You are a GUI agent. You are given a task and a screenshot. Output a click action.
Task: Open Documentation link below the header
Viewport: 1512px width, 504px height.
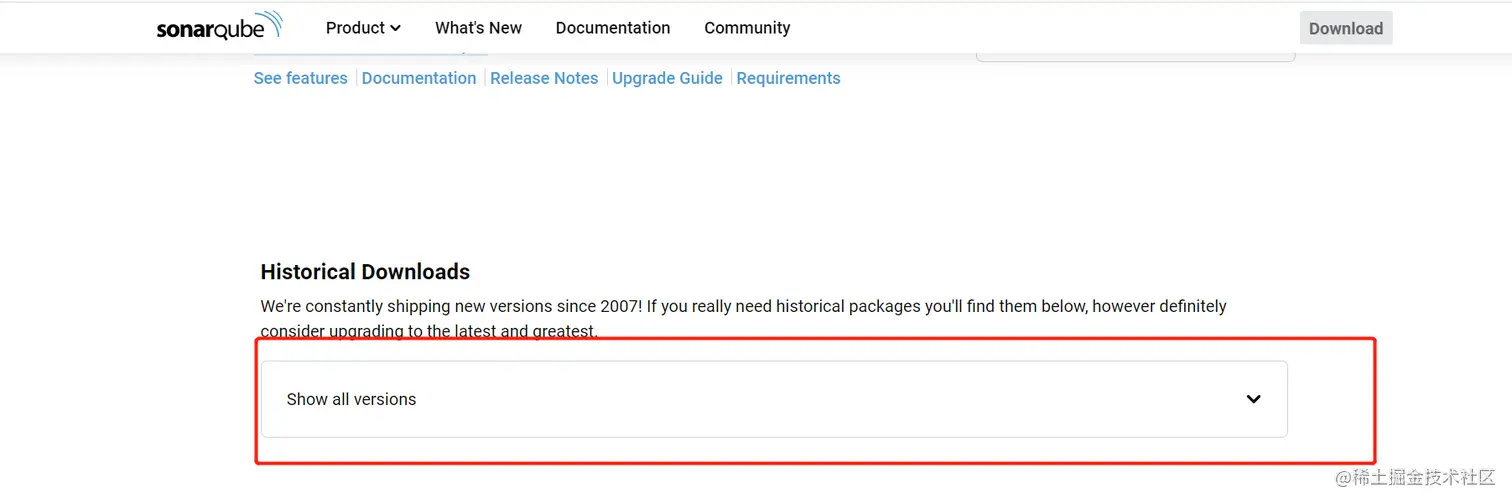click(419, 78)
